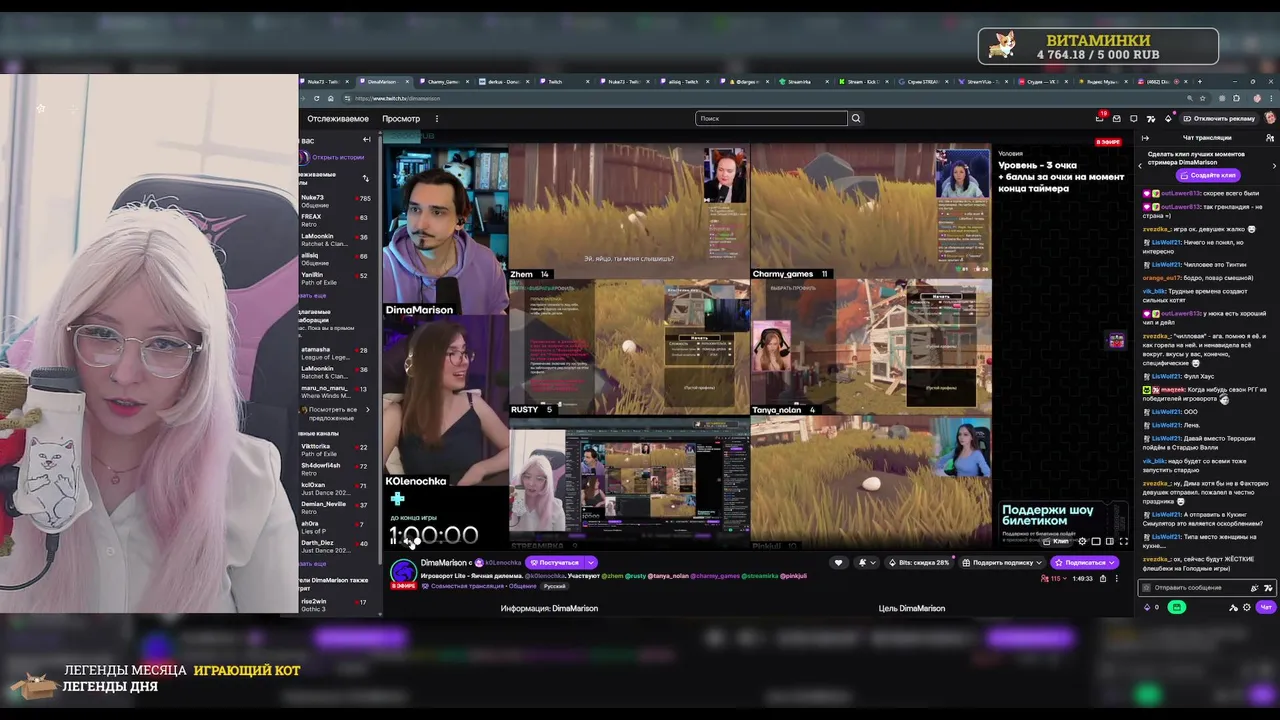This screenshot has height=720, width=1280.
Task: Open chat settings gear icon
Action: point(1247,607)
